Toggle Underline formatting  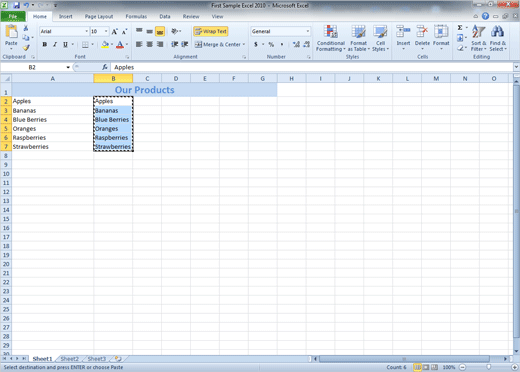65,44
